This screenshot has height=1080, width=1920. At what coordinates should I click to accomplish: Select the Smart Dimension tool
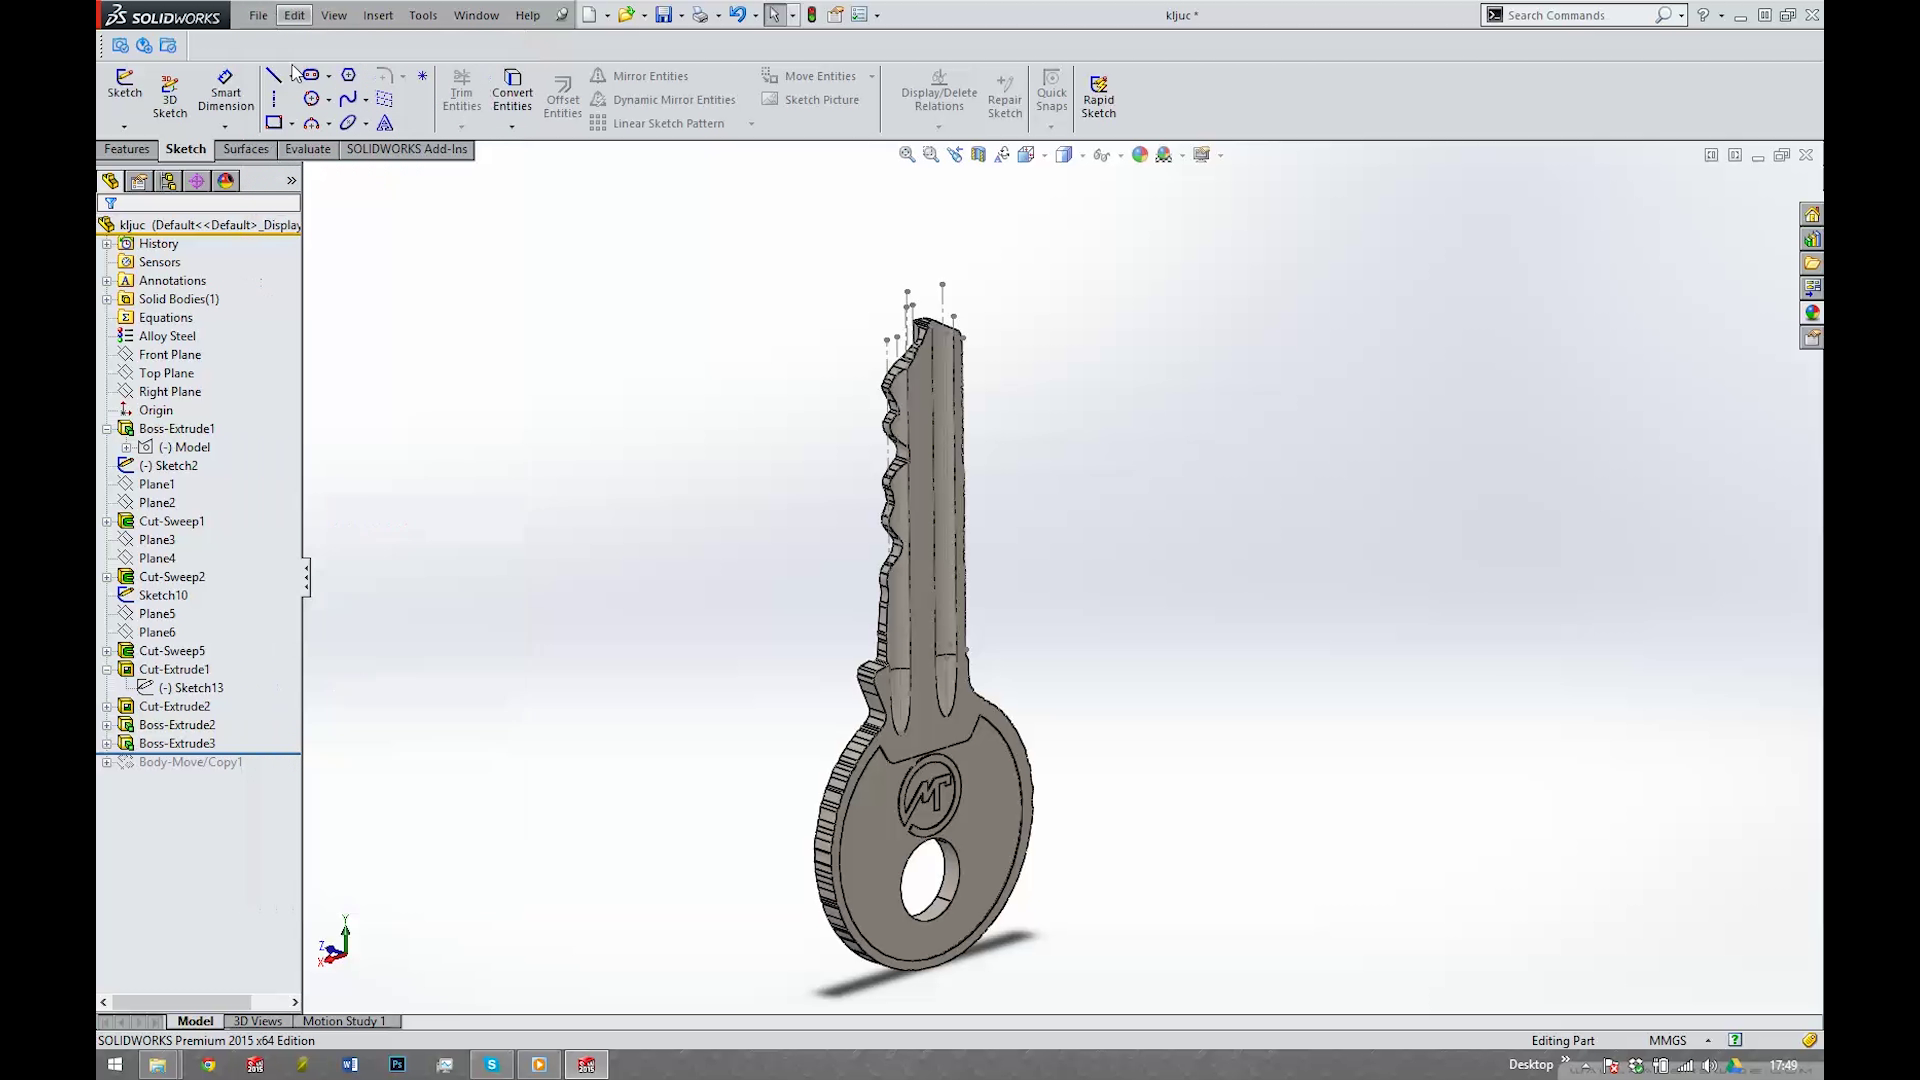pos(225,90)
